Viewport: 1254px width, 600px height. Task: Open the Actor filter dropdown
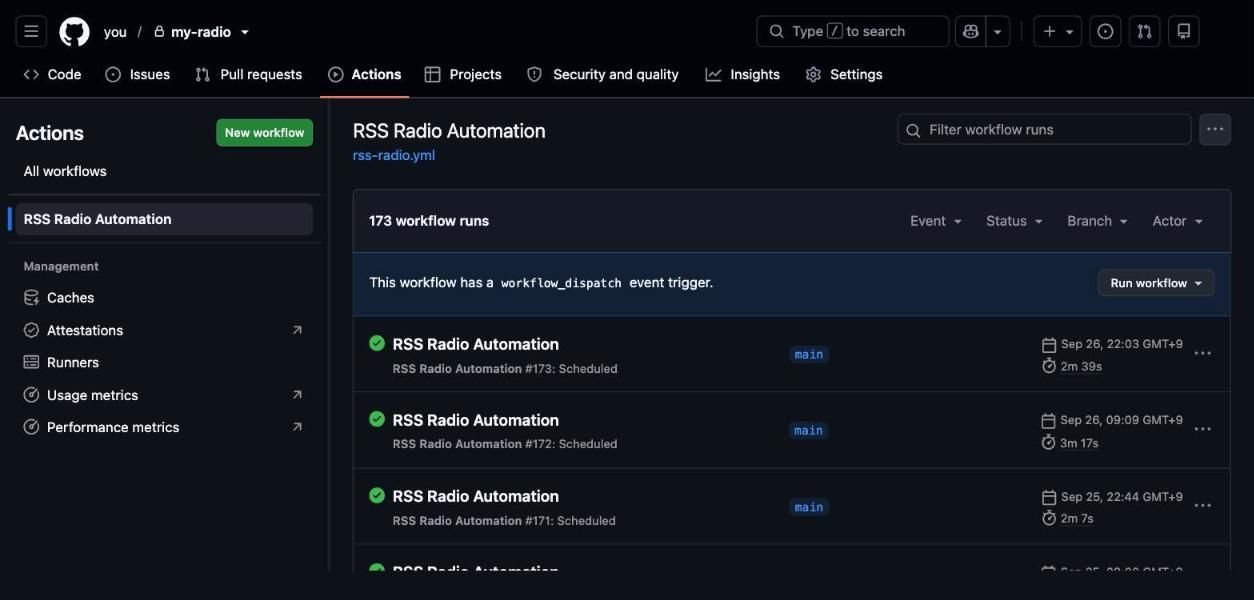[1177, 221]
